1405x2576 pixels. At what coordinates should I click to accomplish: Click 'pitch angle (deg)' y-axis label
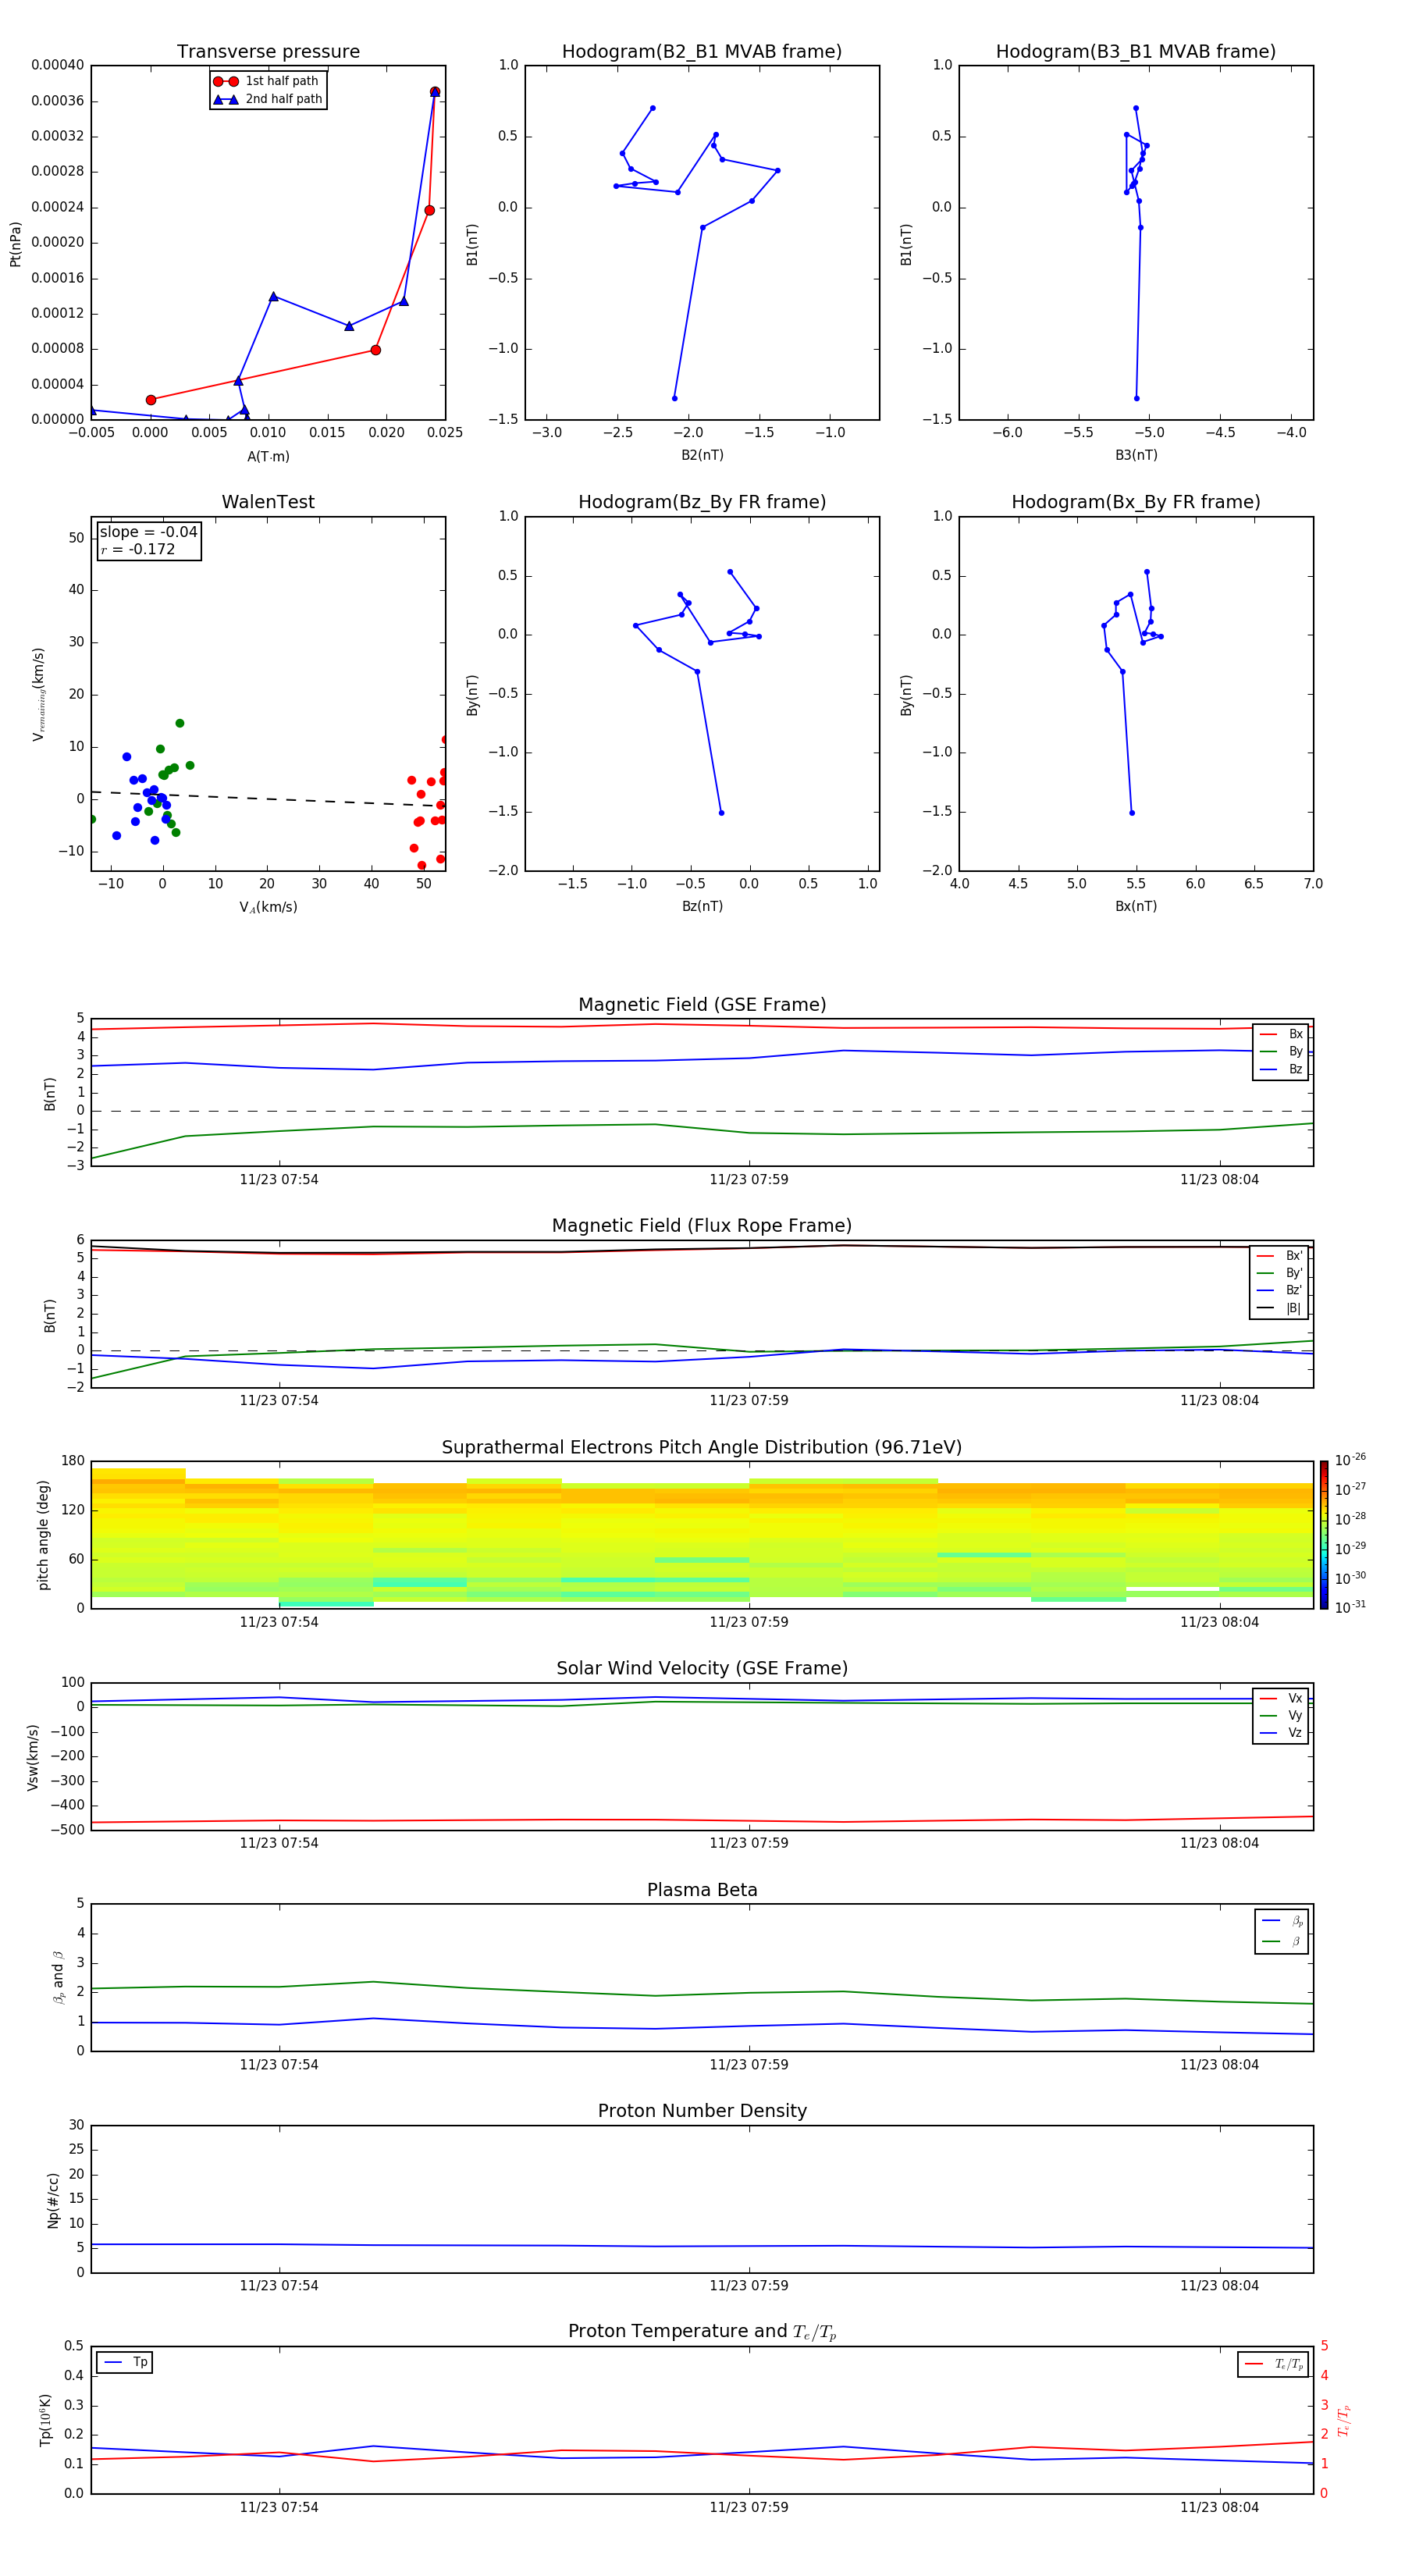tap(43, 1535)
